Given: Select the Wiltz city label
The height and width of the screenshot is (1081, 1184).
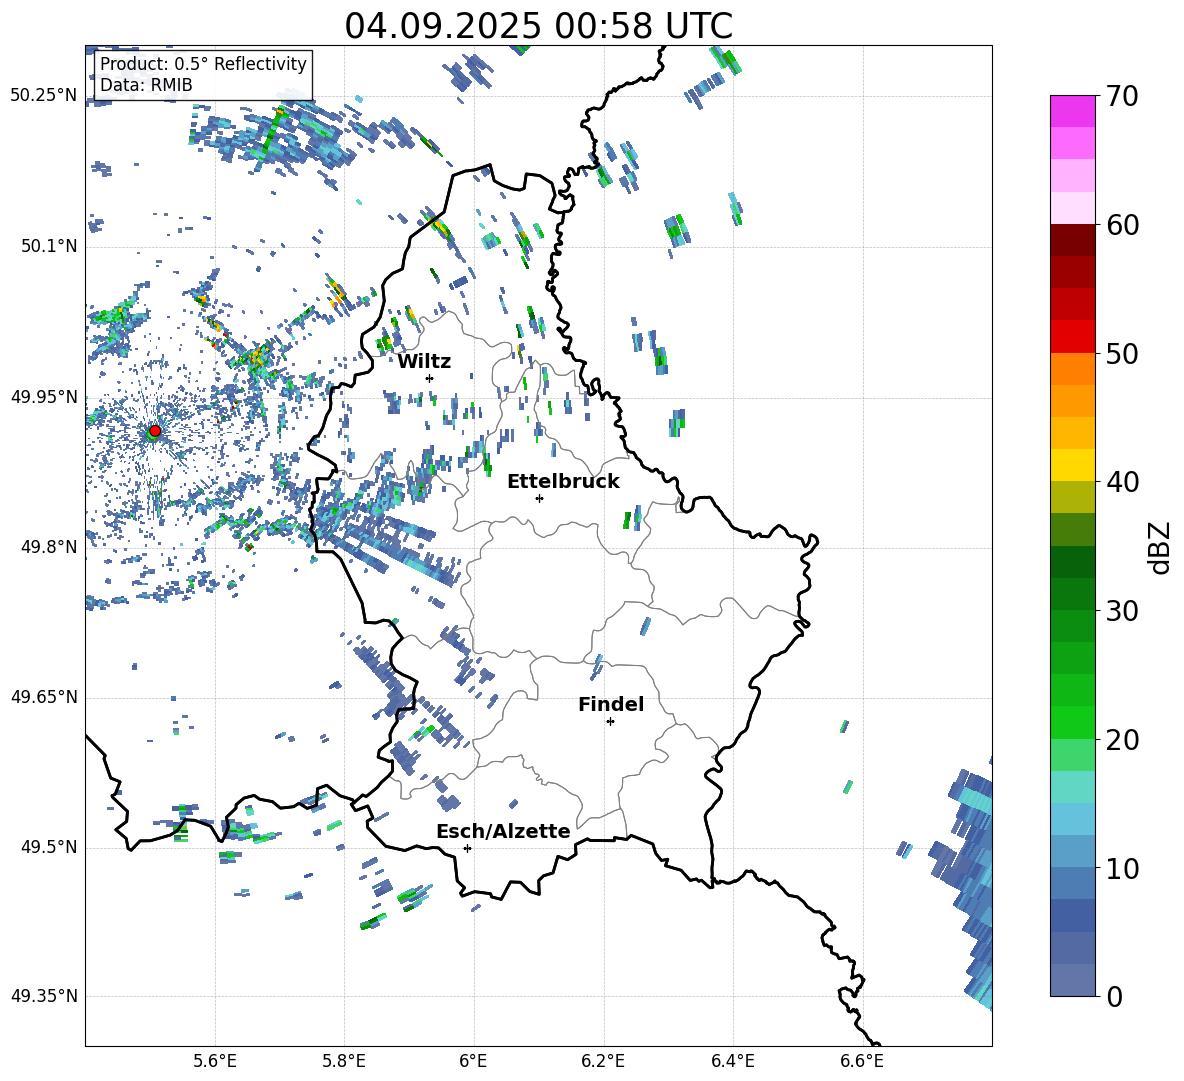Looking at the screenshot, I should coord(424,362).
